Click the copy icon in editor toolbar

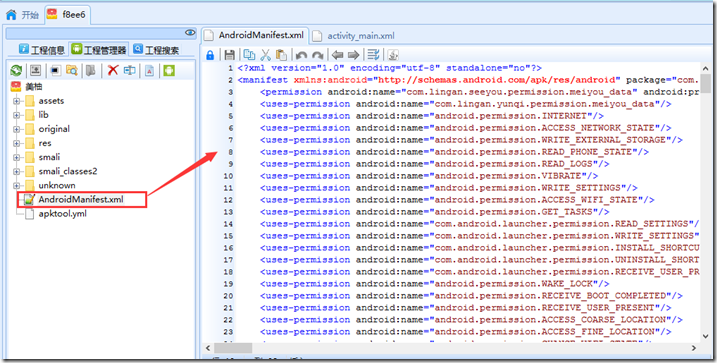(x=249, y=55)
